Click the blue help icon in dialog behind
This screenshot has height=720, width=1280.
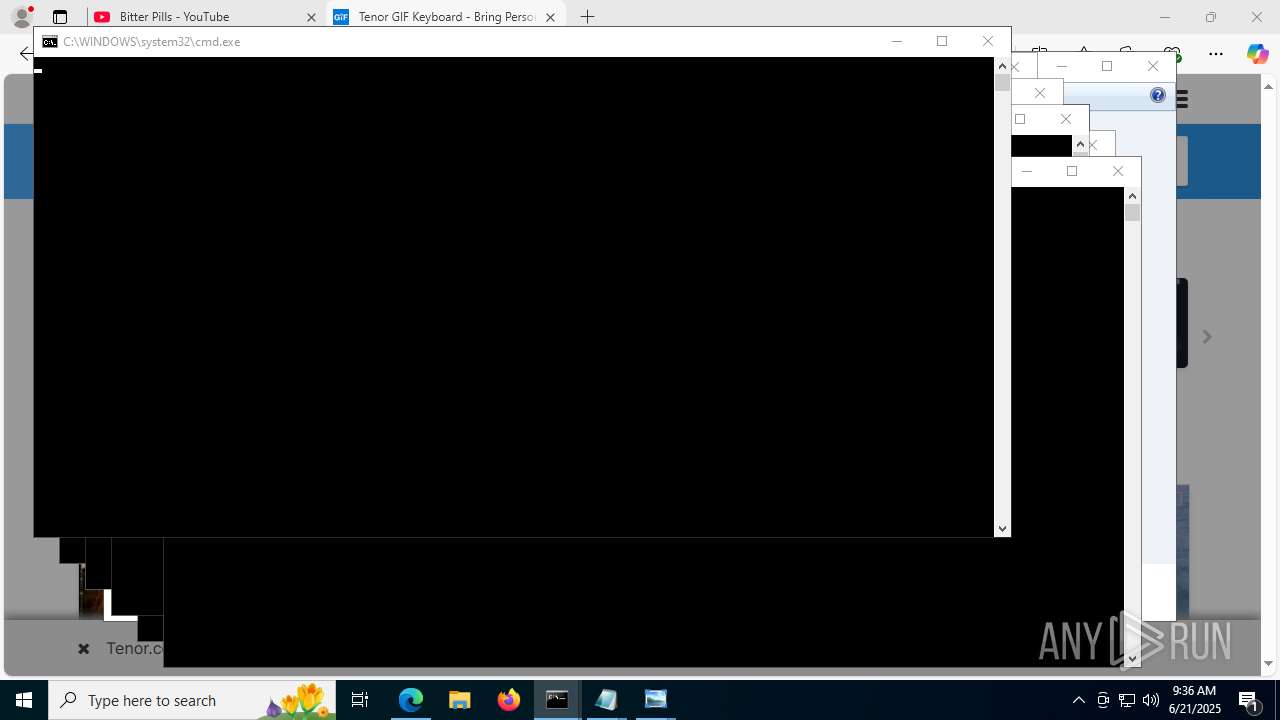1158,96
